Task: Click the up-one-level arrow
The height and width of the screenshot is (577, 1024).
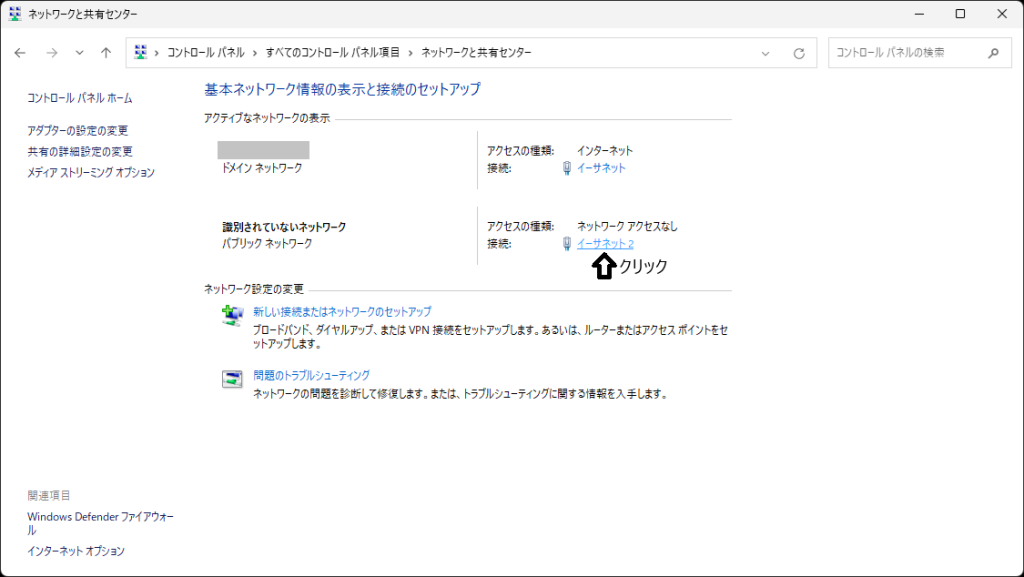Action: [106, 53]
